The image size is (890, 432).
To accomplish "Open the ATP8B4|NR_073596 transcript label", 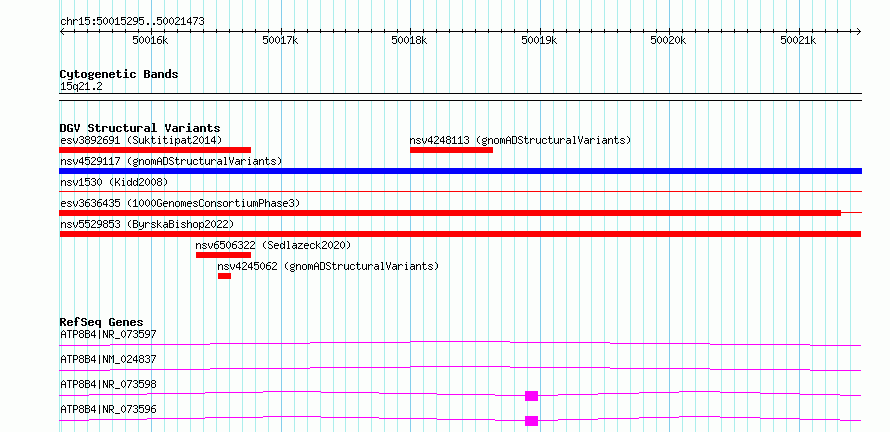I will pyautogui.click(x=108, y=409).
